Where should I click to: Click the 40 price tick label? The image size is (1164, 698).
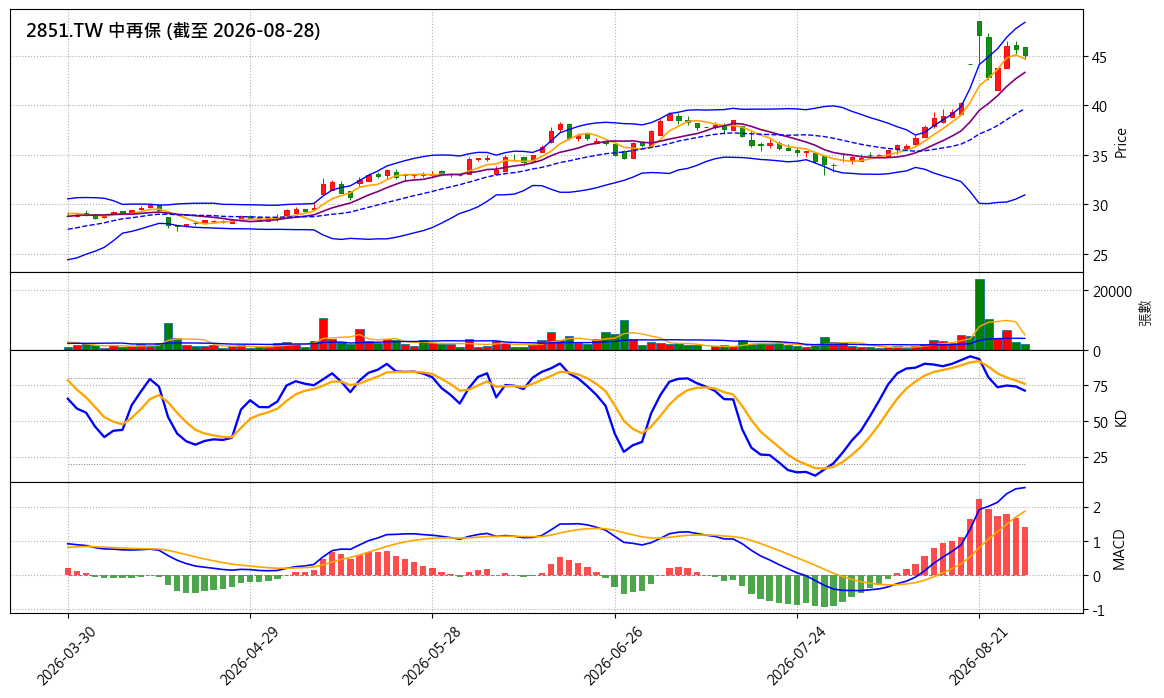click(x=1099, y=107)
